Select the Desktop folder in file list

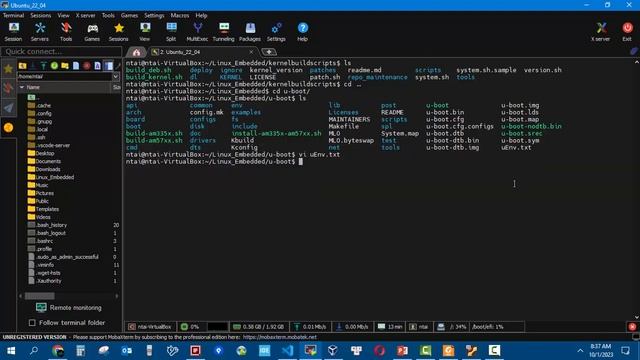point(41,153)
